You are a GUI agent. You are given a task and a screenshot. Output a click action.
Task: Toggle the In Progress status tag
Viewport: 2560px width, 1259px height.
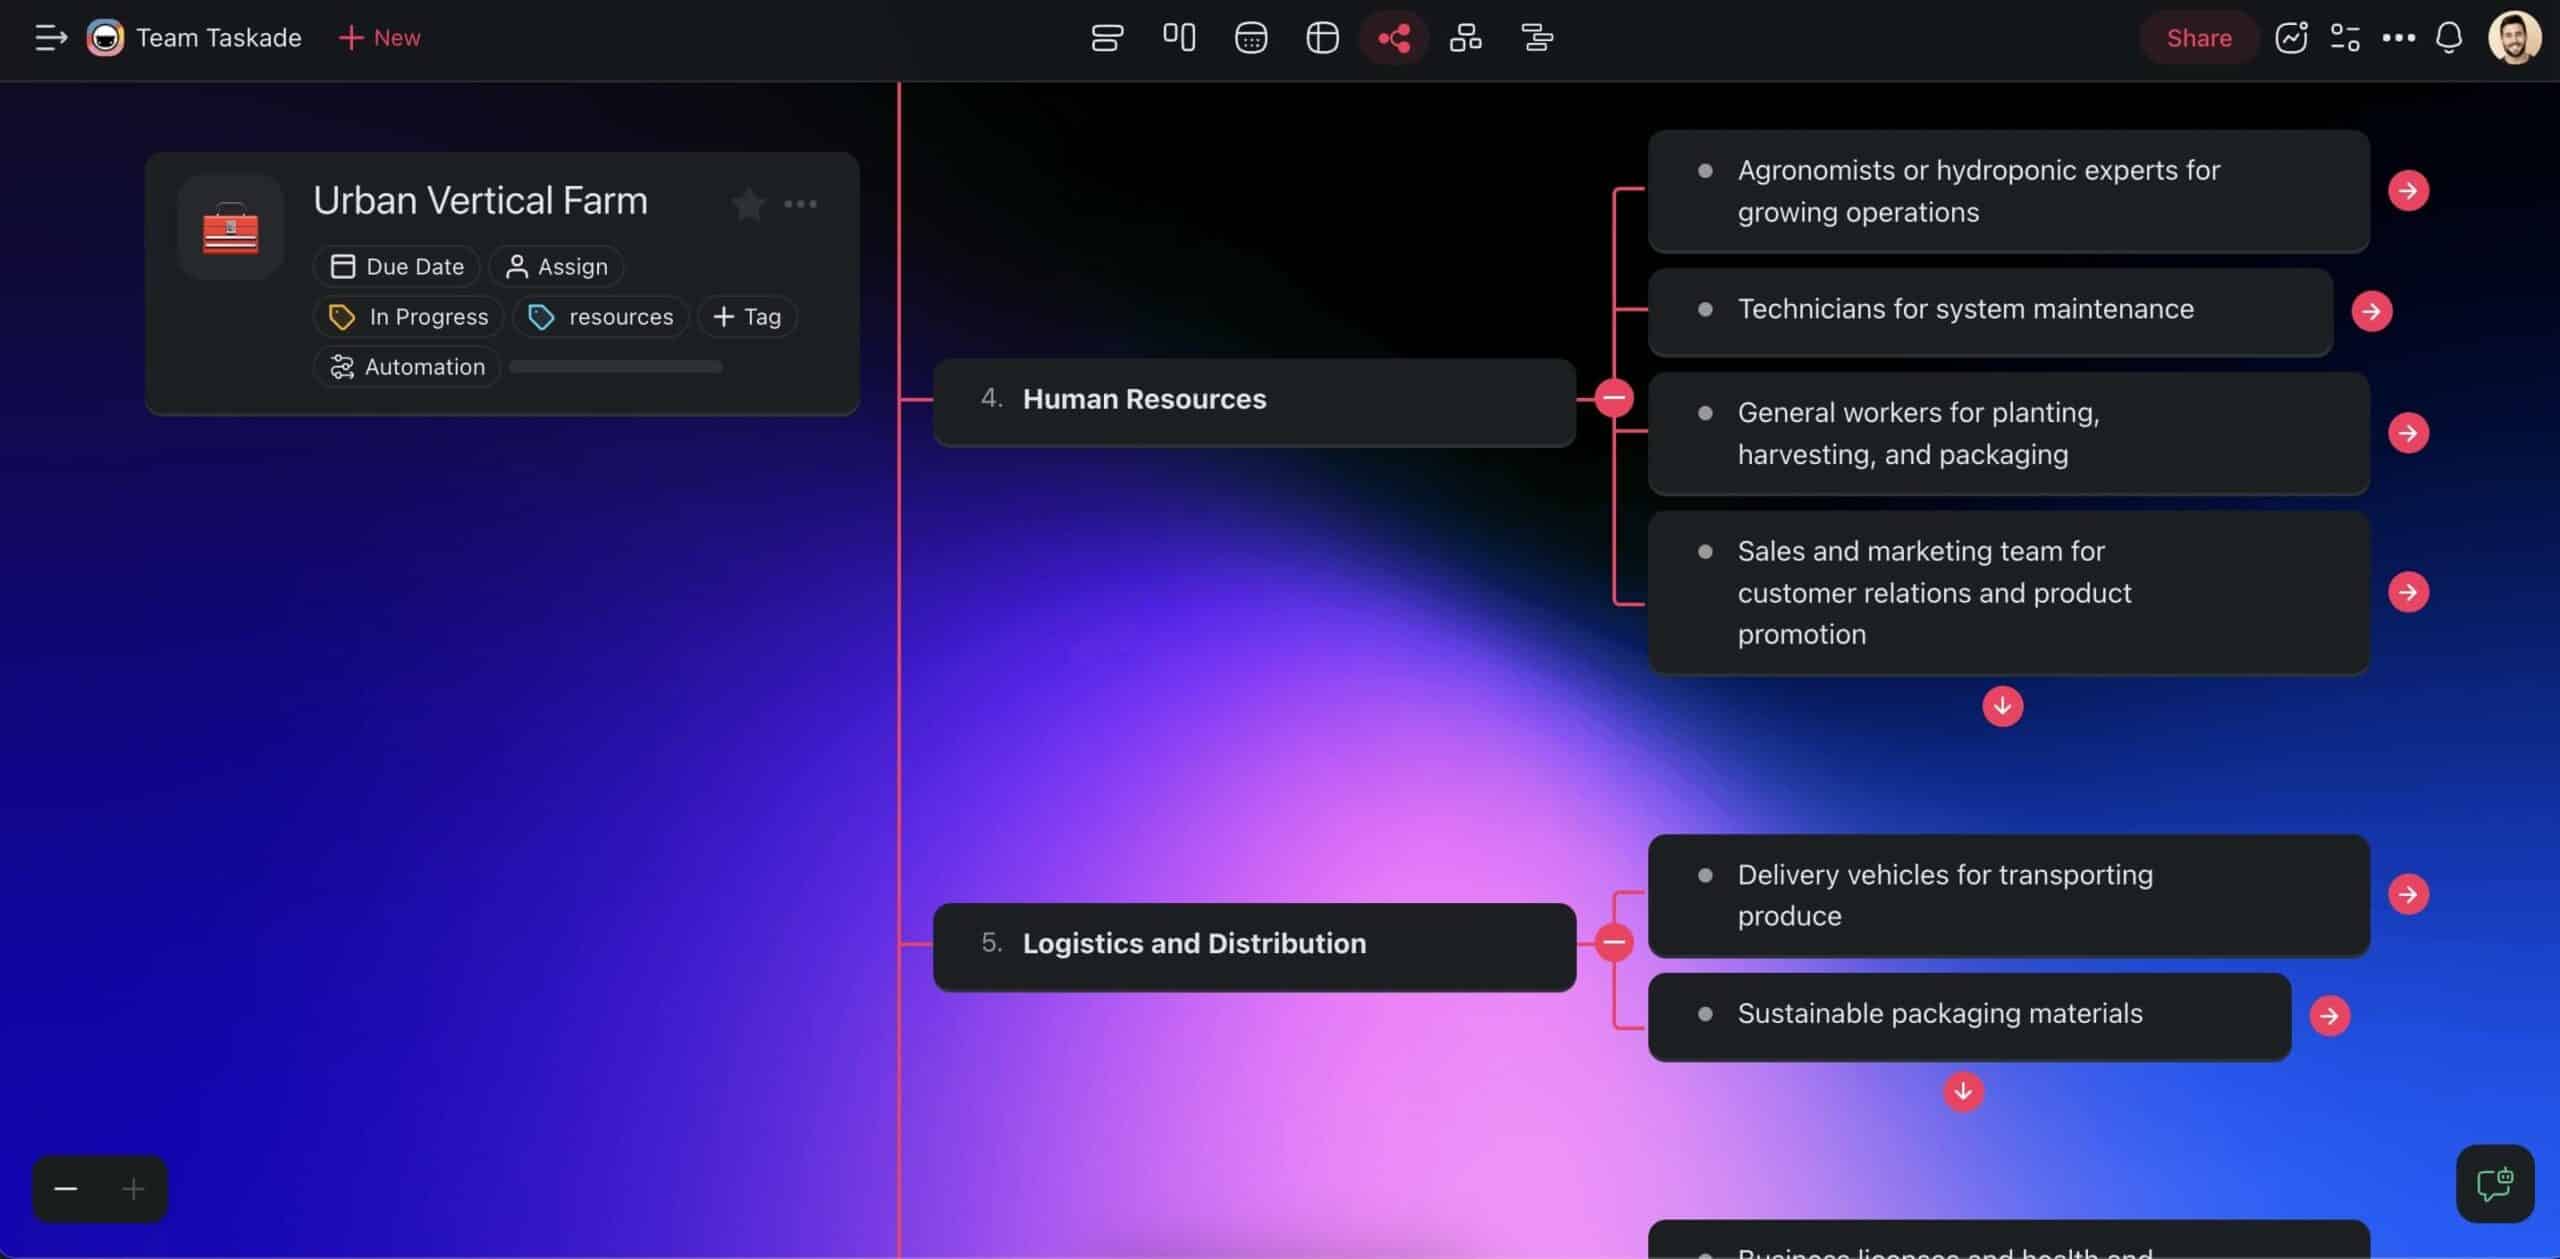pyautogui.click(x=407, y=316)
